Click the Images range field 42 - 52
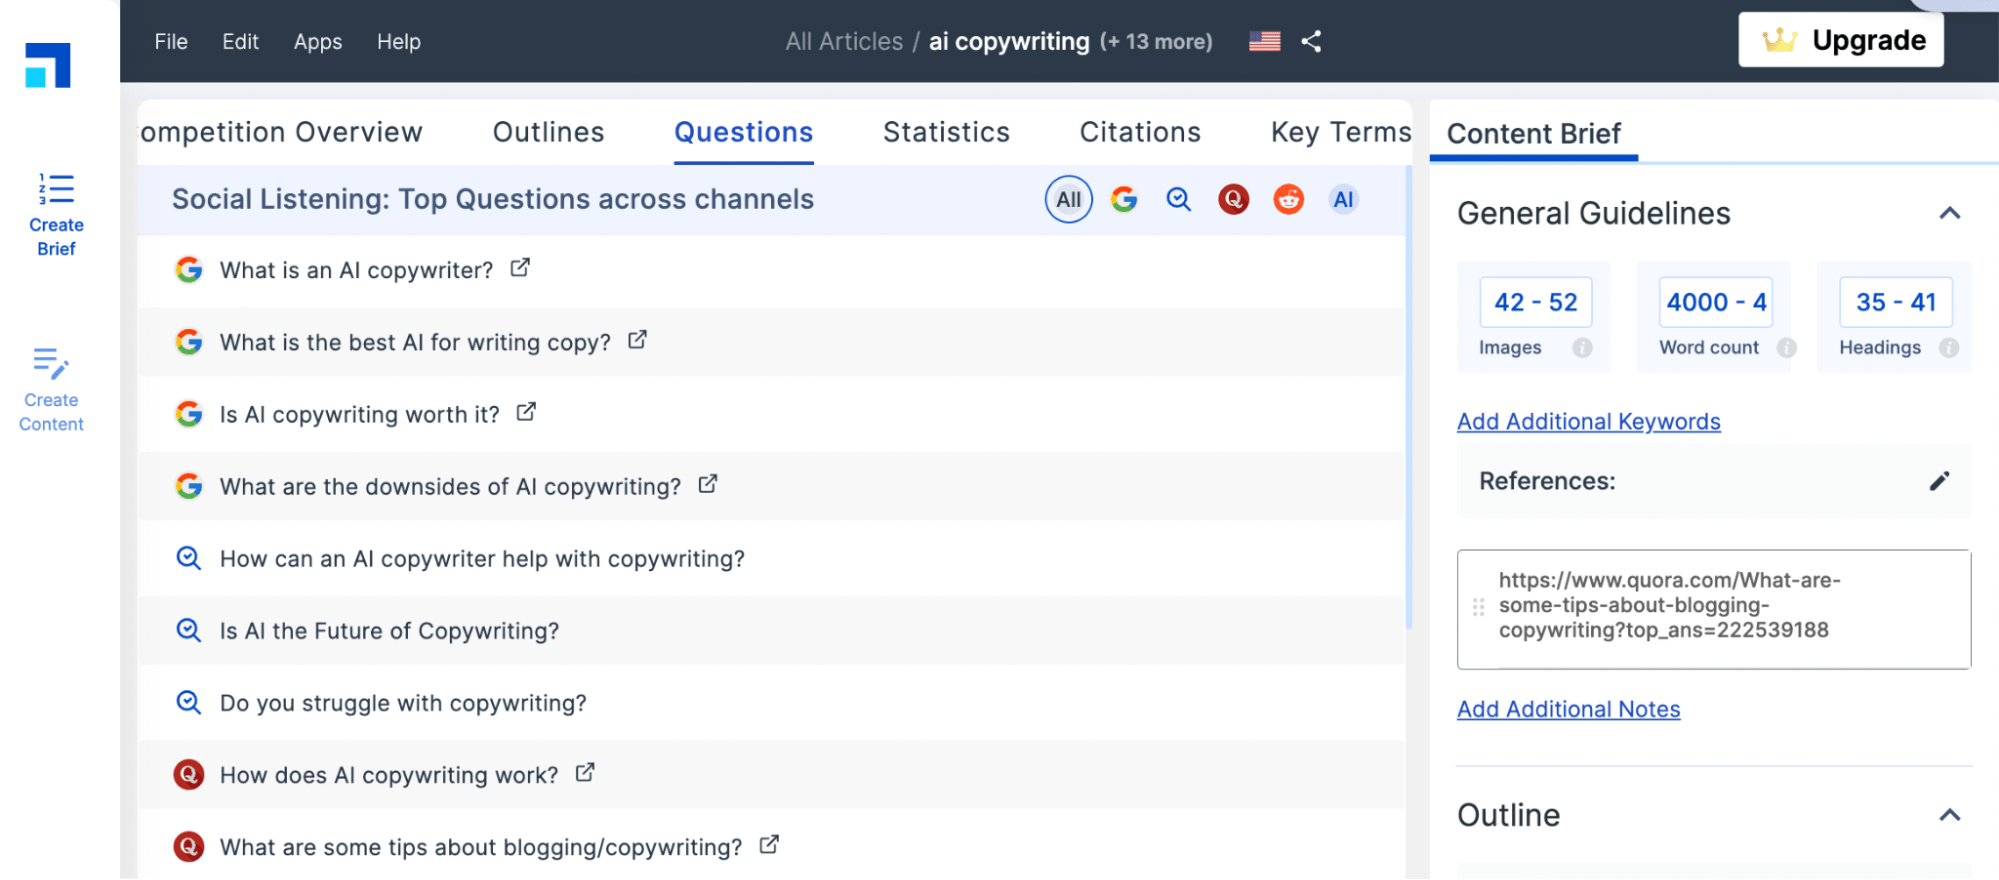Screen dimensions: 1999x880 (x=1535, y=302)
